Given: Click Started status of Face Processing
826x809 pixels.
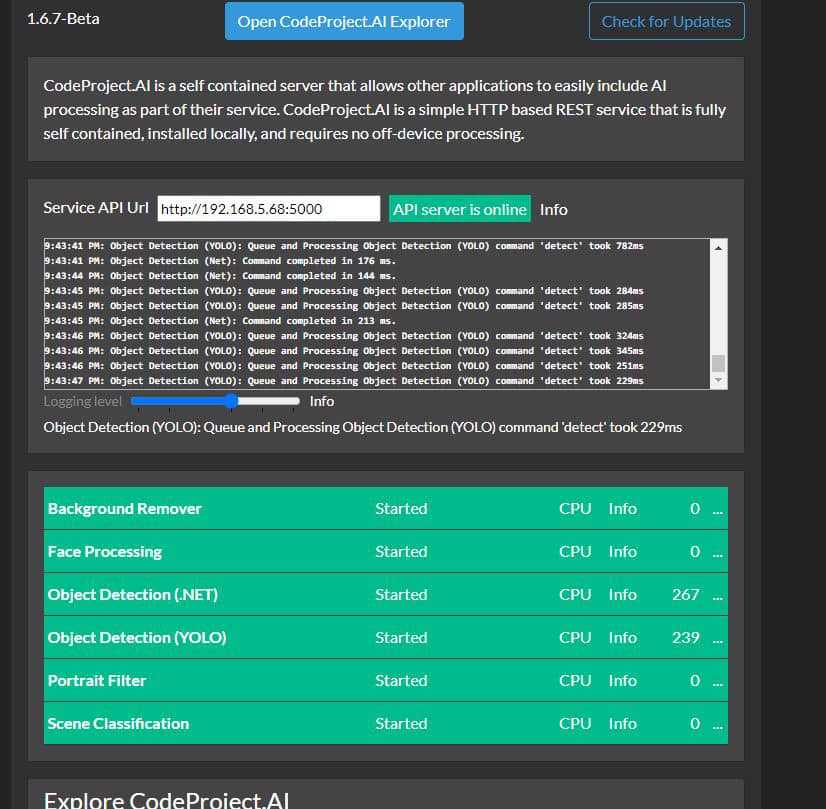Looking at the screenshot, I should point(401,552).
